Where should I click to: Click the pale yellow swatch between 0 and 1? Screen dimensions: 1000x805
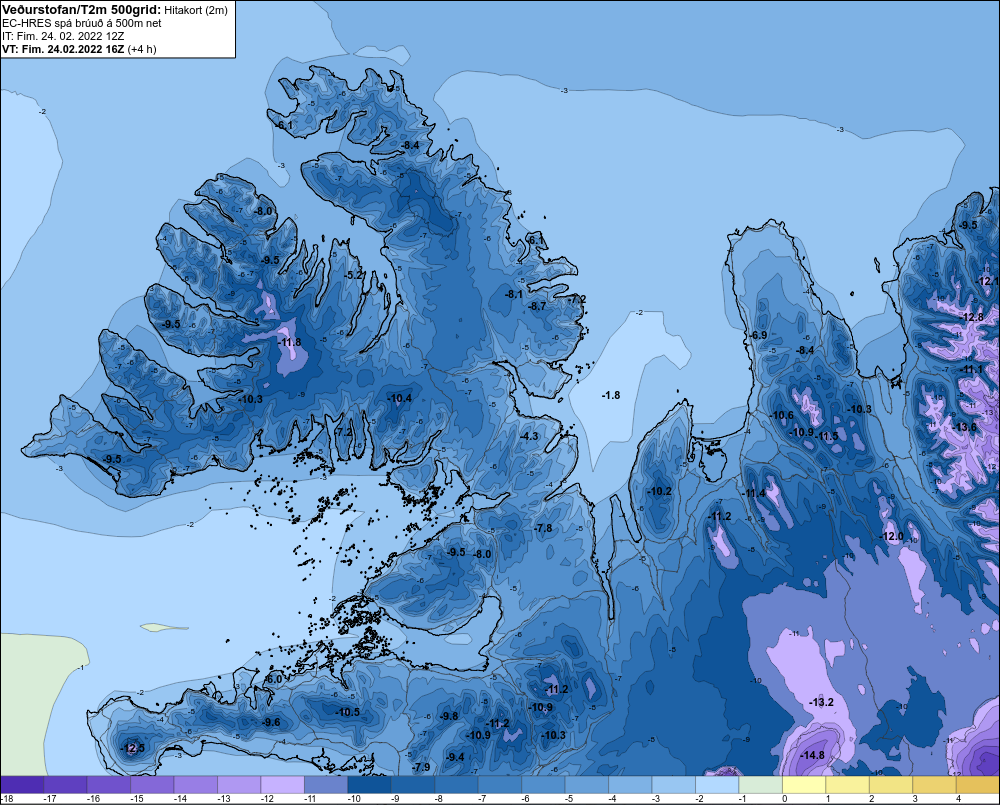803,784
